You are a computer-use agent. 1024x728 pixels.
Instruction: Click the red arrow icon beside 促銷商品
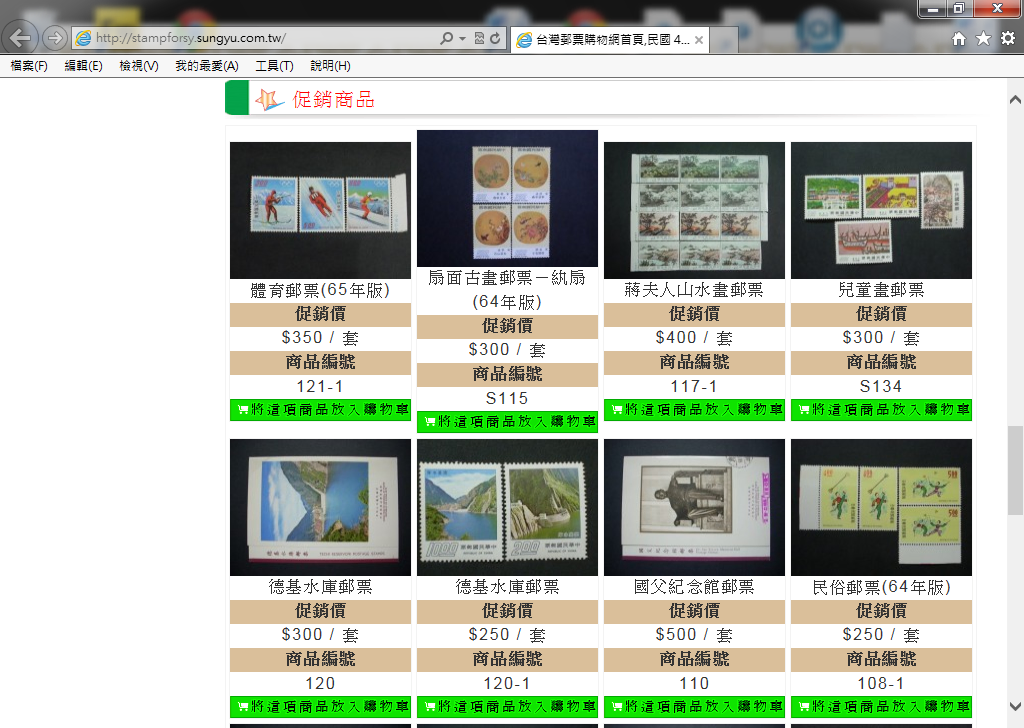pos(267,98)
